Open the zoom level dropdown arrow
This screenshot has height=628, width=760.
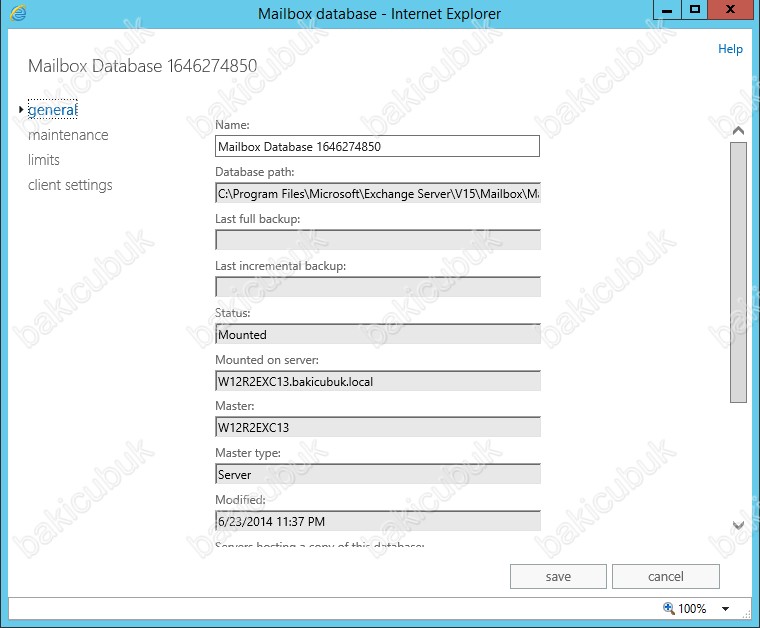coord(726,609)
